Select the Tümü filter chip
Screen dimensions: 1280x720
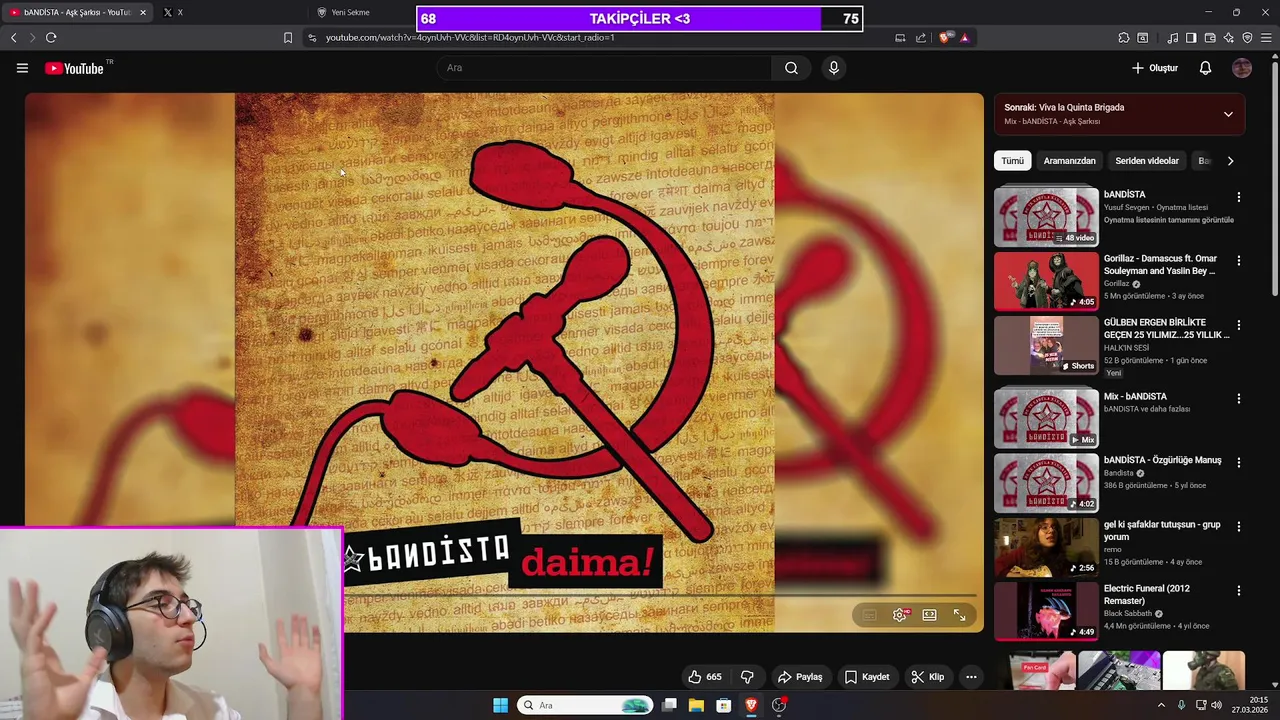(x=1013, y=161)
